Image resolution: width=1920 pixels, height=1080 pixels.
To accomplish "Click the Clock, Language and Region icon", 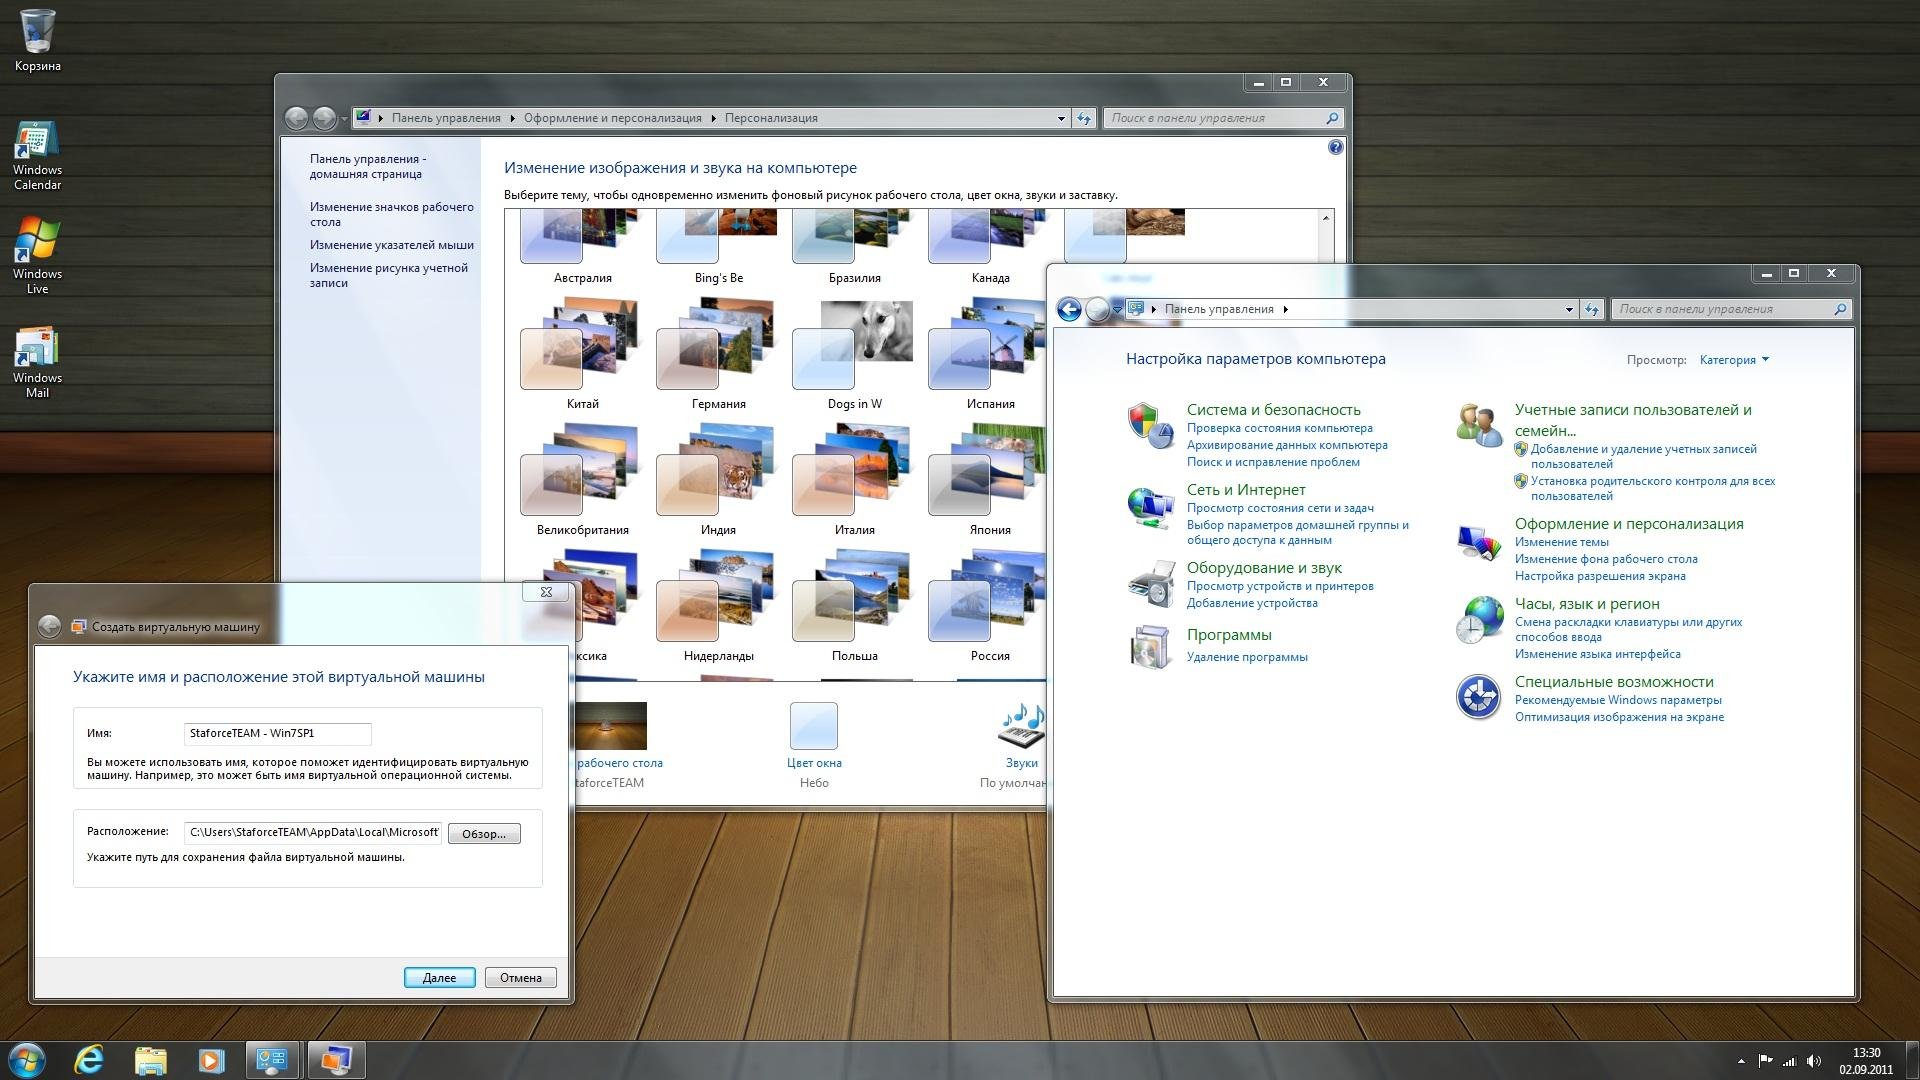I will 1478,619.
